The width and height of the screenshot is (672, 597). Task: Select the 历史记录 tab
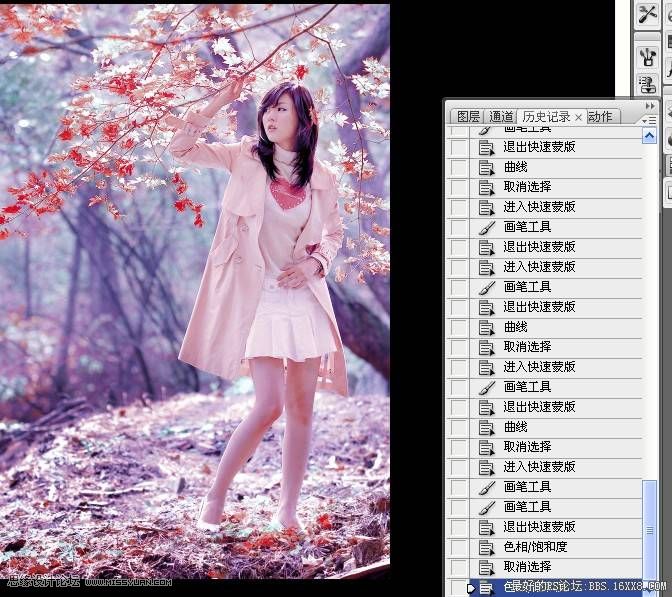546,117
